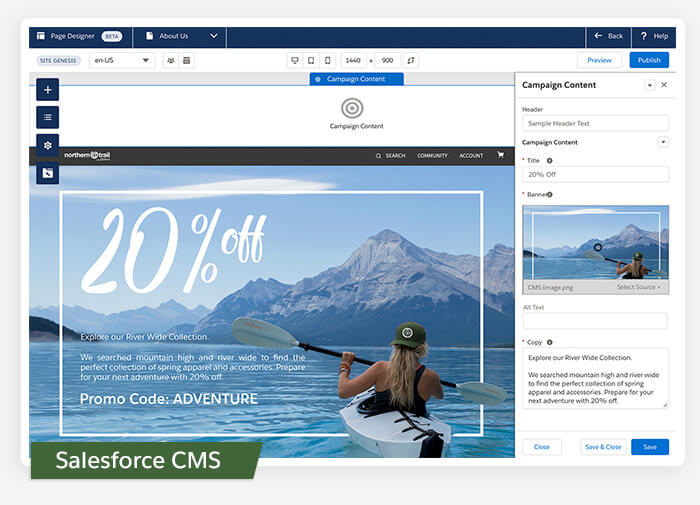
Task: Open the page structure list icon
Action: coord(48,117)
